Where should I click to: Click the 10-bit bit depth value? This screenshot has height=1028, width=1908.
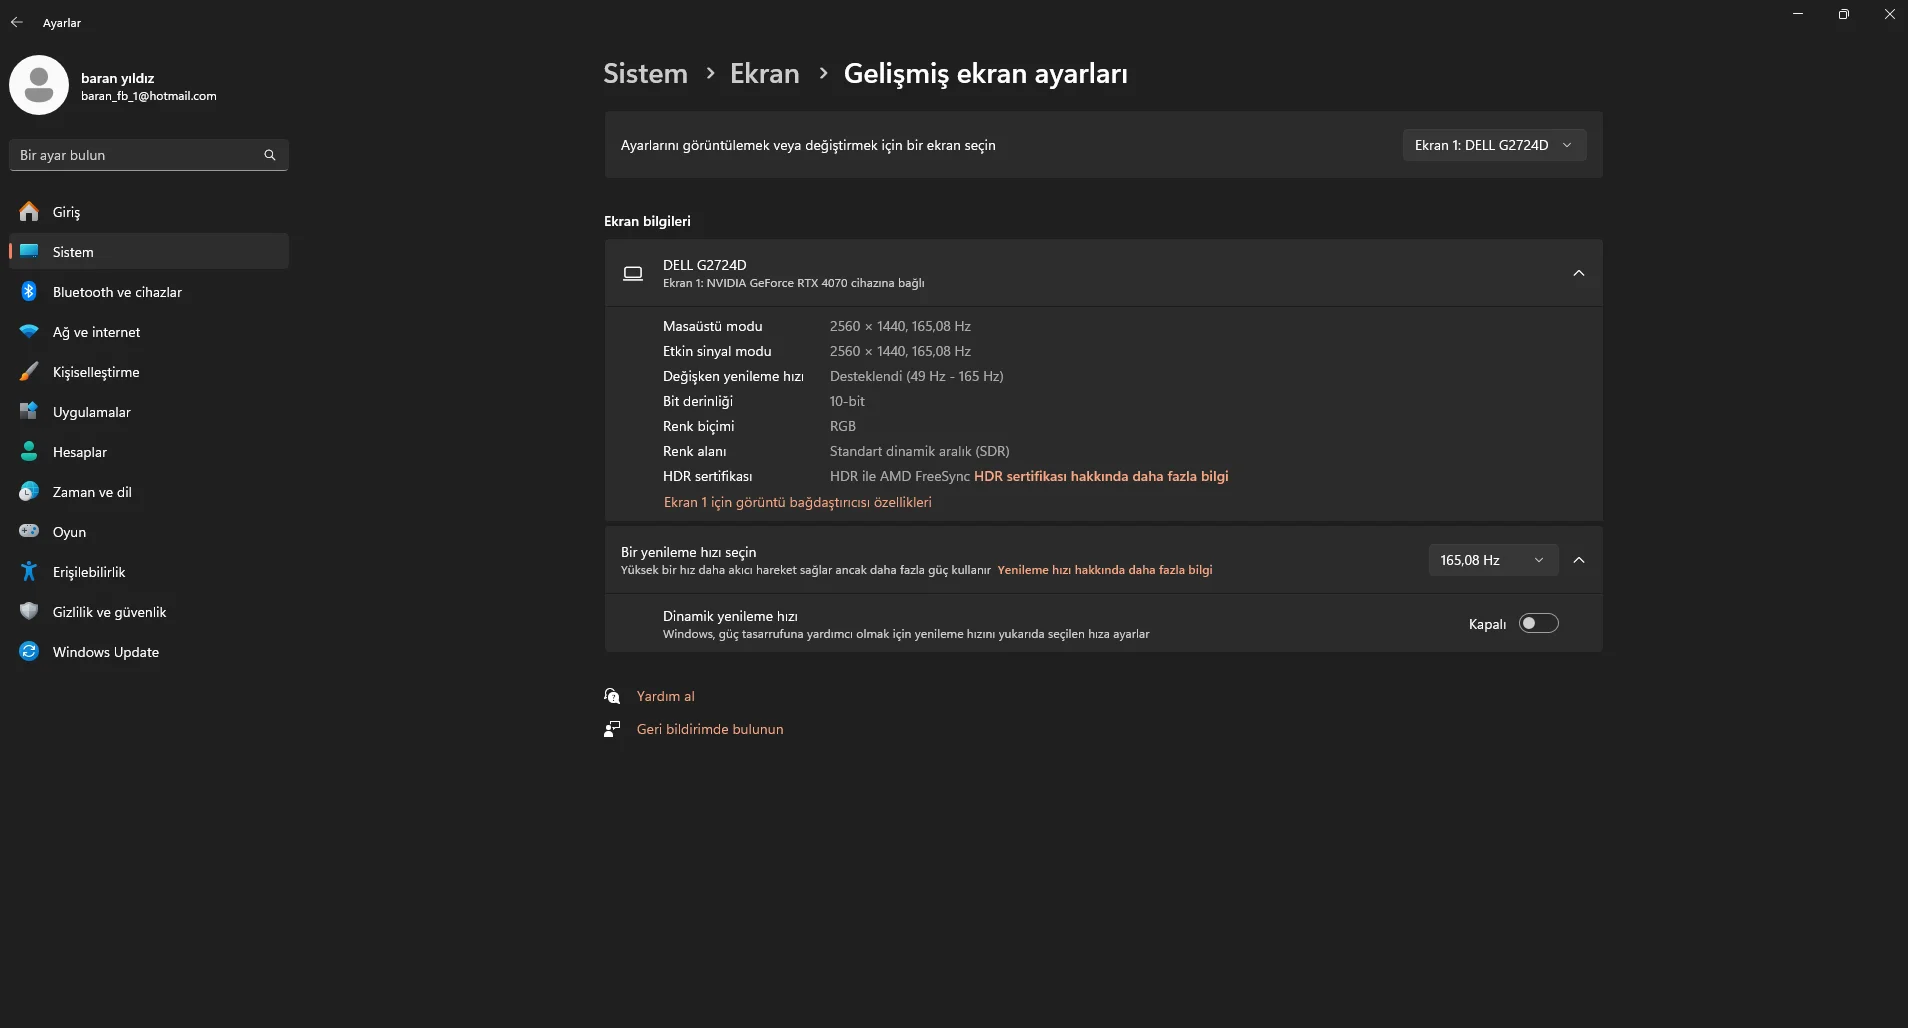pyautogui.click(x=847, y=401)
